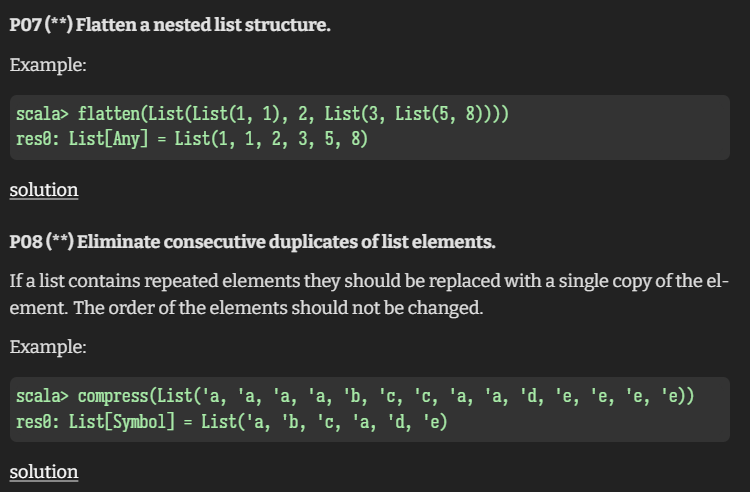The width and height of the screenshot is (750, 492).
Task: Click the List('a, 'b, 'c, 'a, 'd, 'e) result
Action: (324, 422)
